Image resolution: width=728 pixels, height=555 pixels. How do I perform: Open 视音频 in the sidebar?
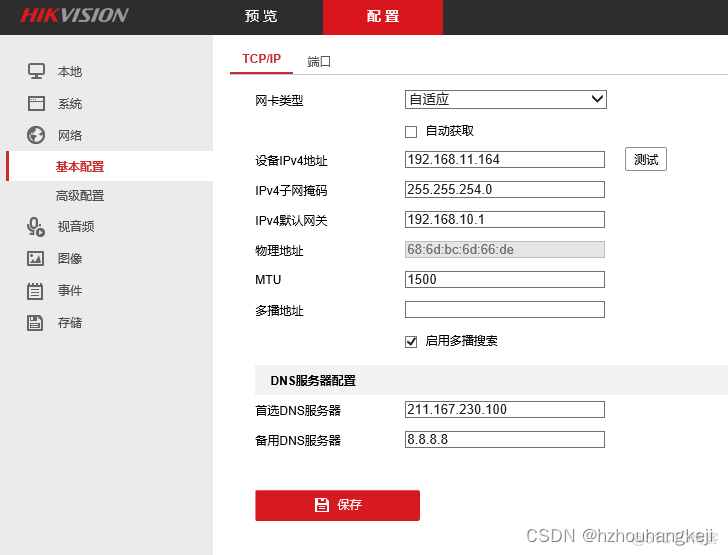point(76,227)
